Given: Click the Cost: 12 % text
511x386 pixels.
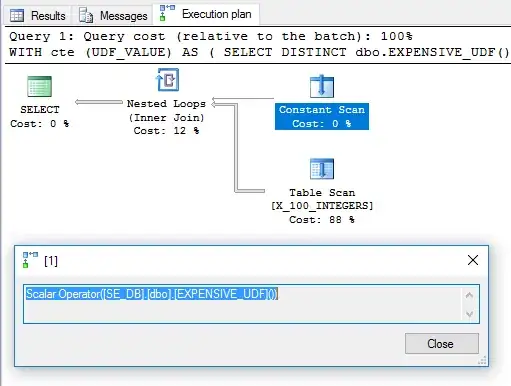Looking at the screenshot, I should (166, 131).
